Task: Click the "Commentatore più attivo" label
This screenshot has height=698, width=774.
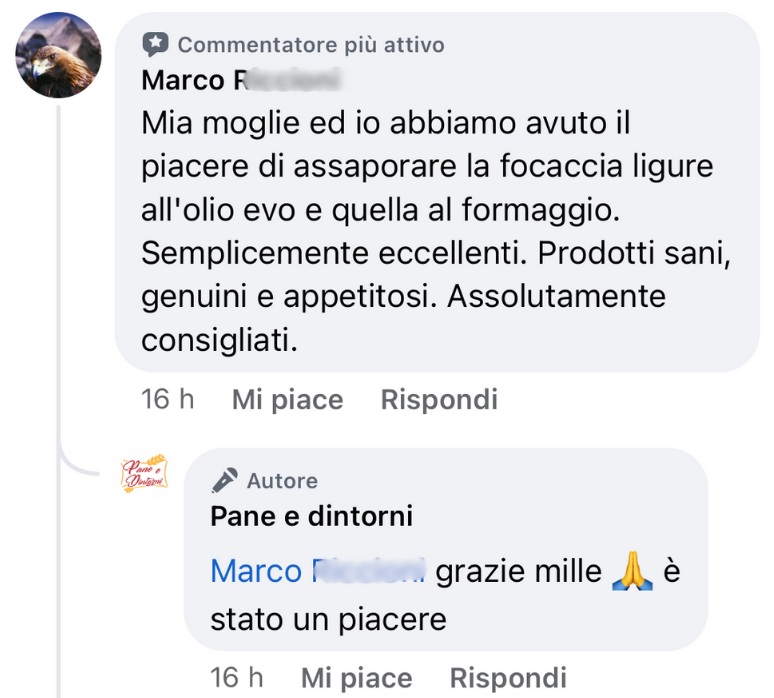Action: 311,45
